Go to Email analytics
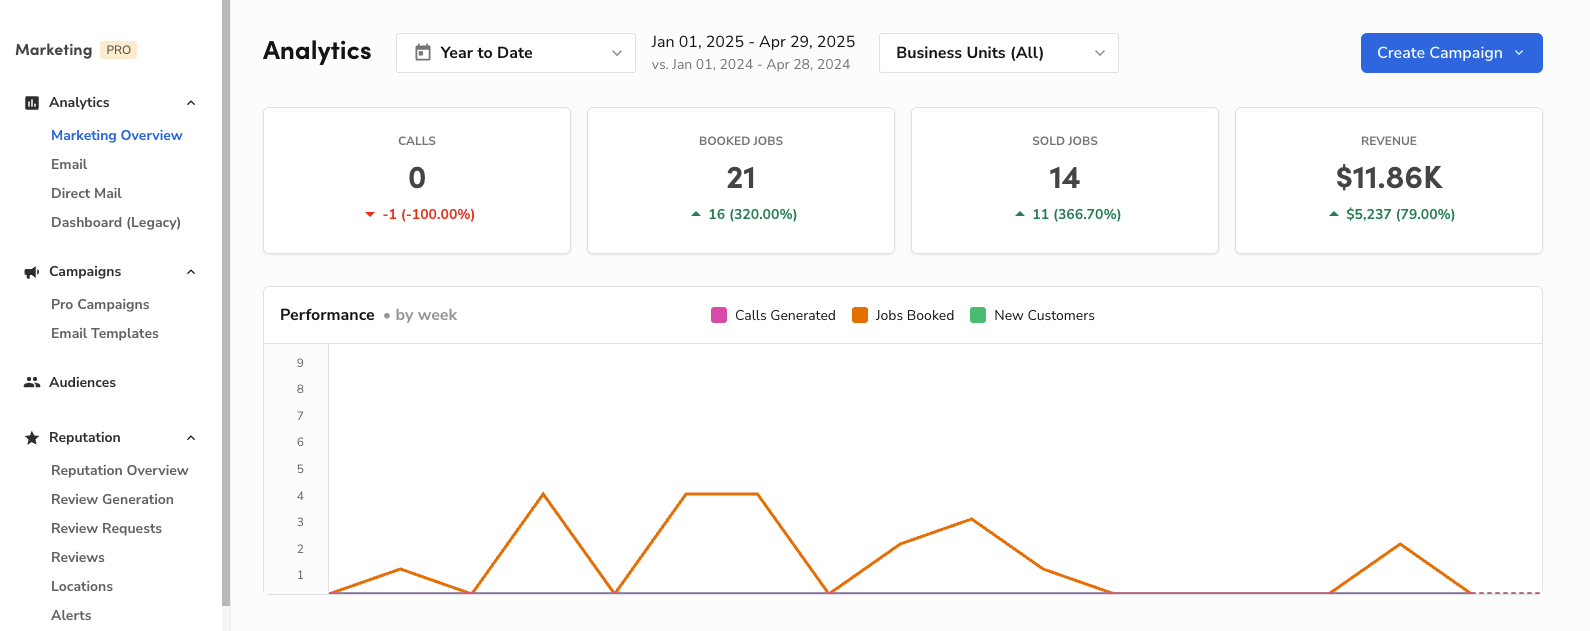1590x631 pixels. tap(69, 164)
